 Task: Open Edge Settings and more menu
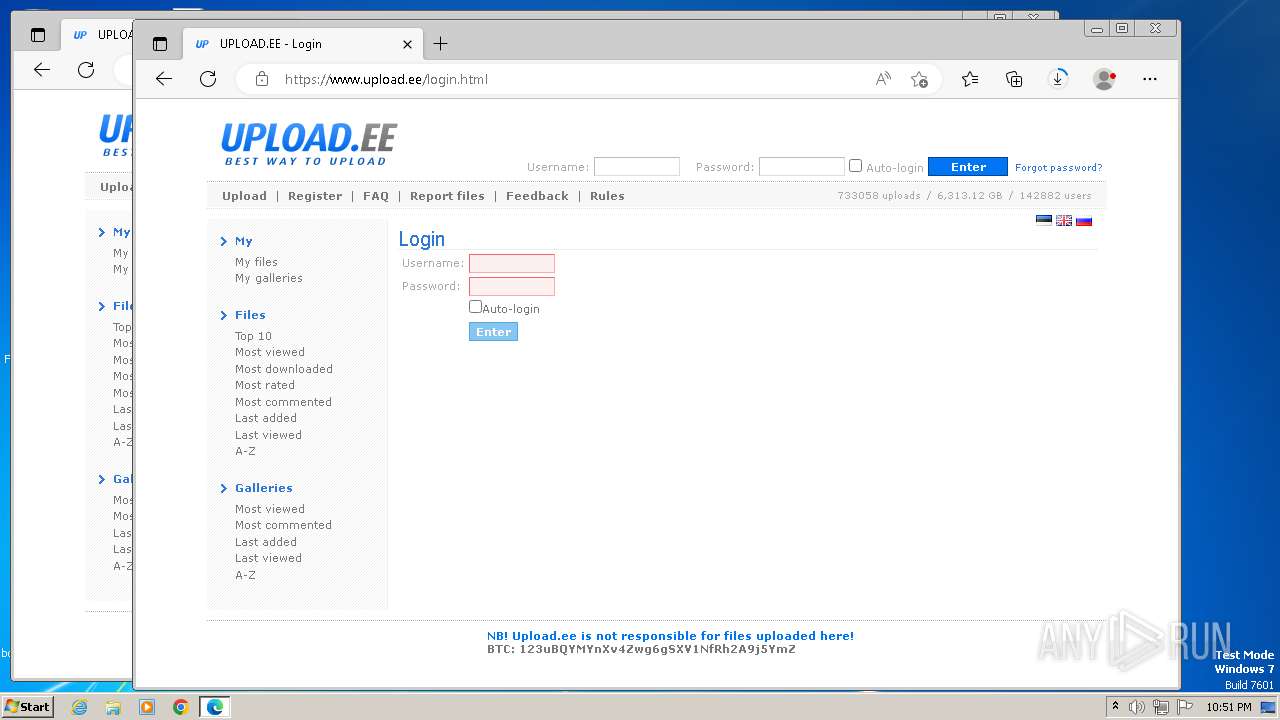coord(1150,79)
